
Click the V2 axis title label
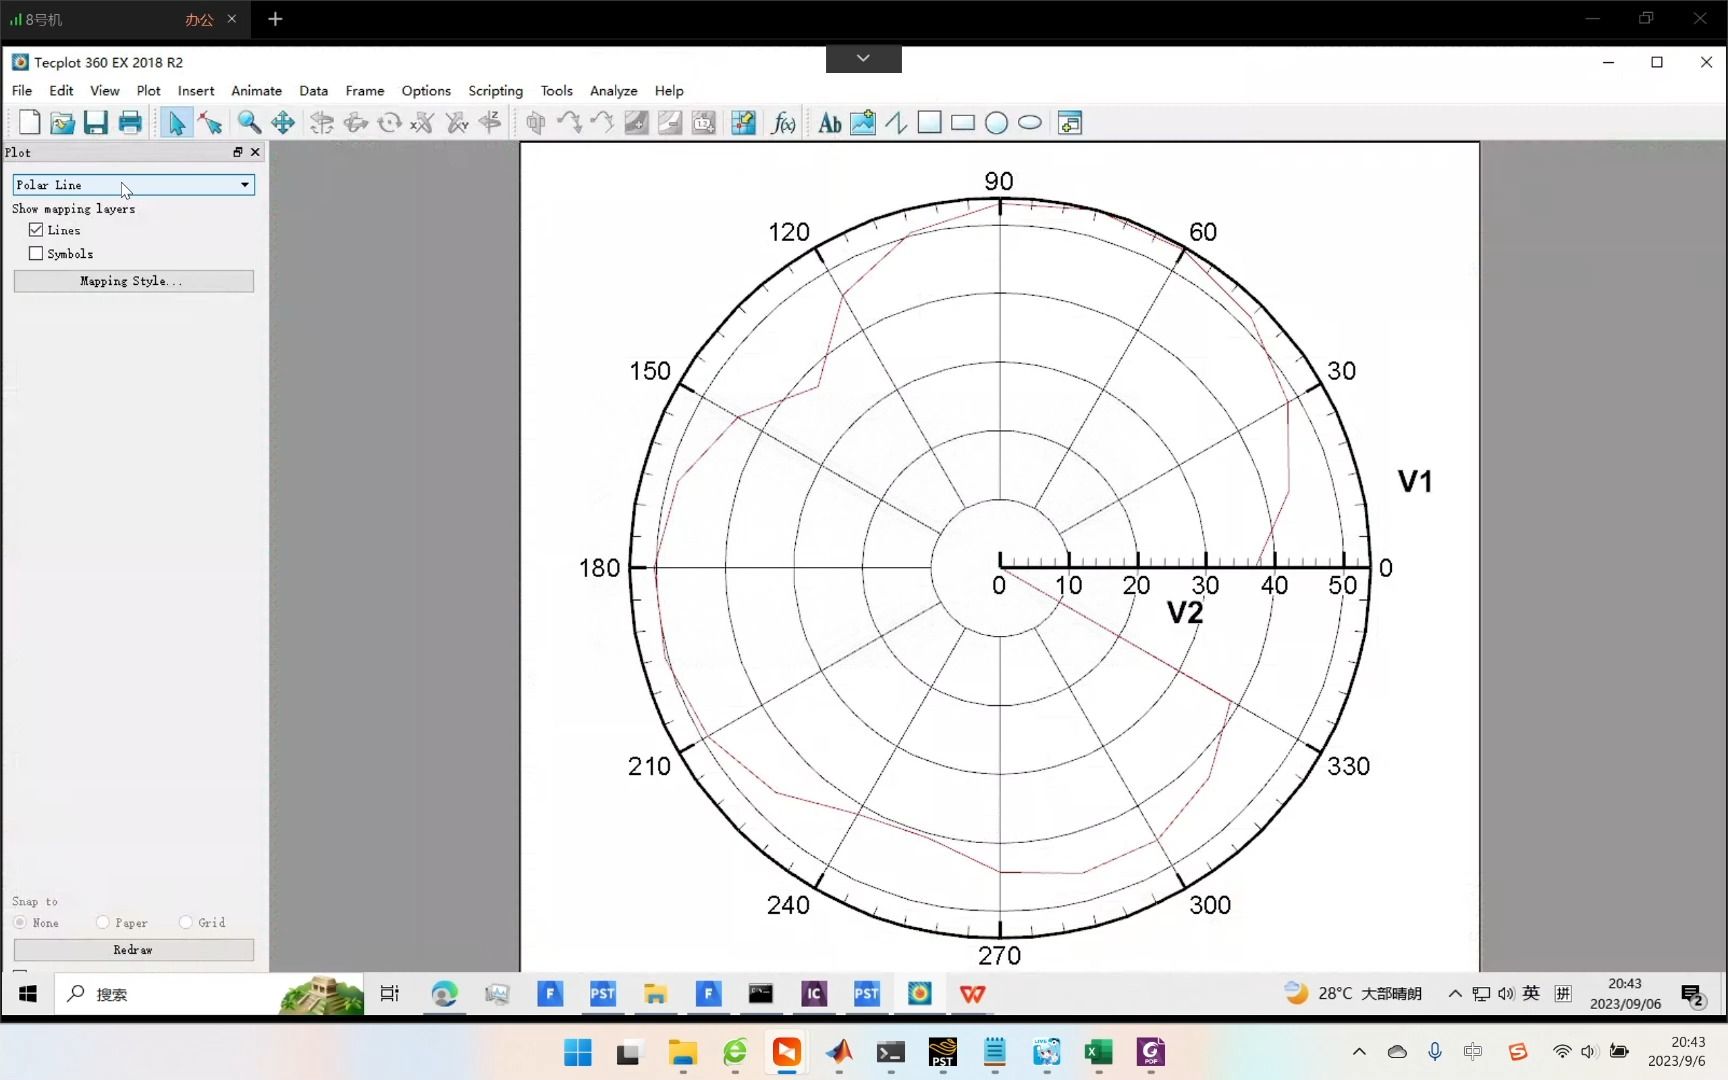point(1185,613)
